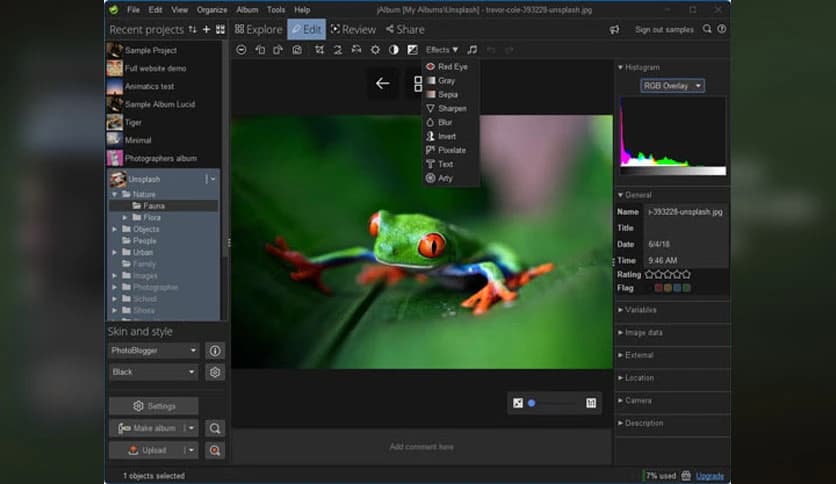This screenshot has height=484, width=836.
Task: Click the contrast half-circle icon
Action: pos(393,50)
